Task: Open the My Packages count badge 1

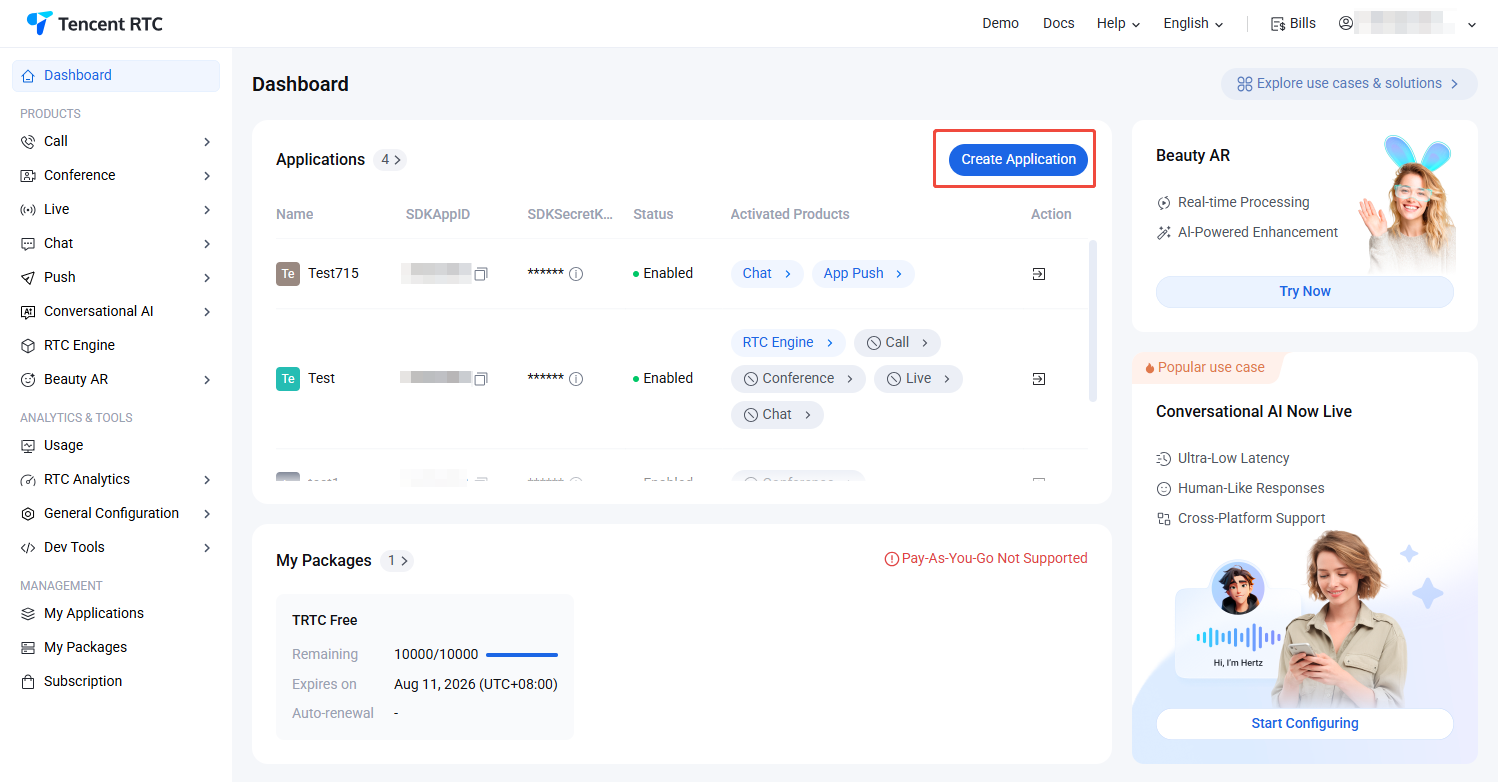Action: point(397,561)
